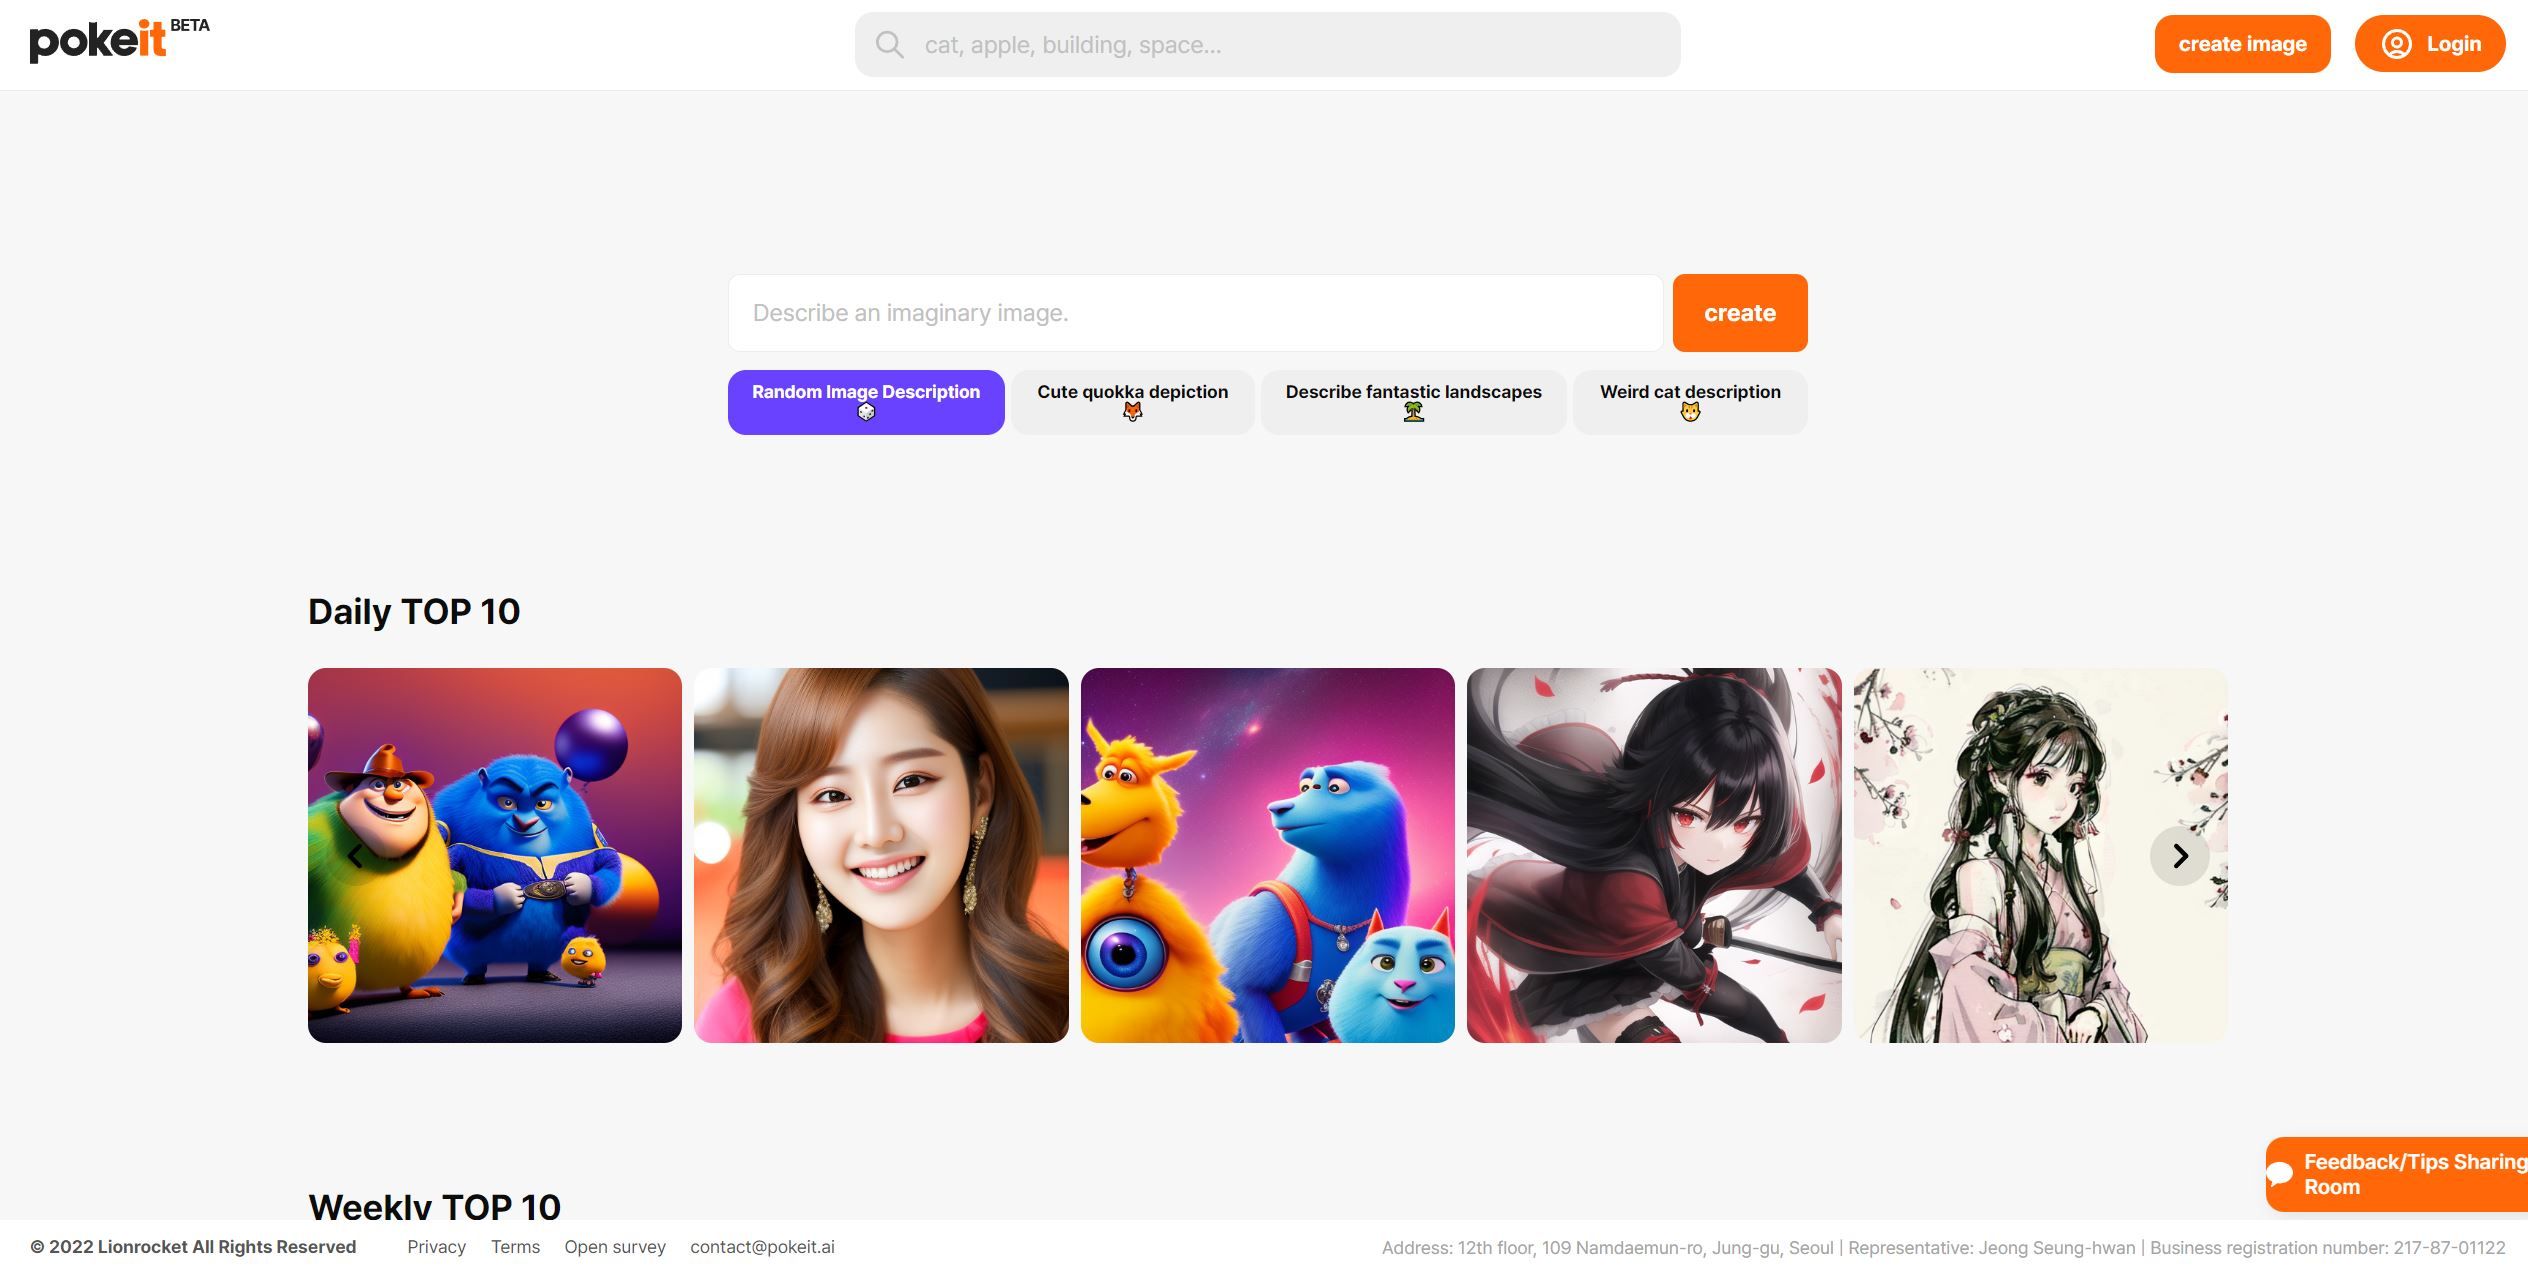Click the top search bar input
The width and height of the screenshot is (2528, 1269).
coord(1290,45)
